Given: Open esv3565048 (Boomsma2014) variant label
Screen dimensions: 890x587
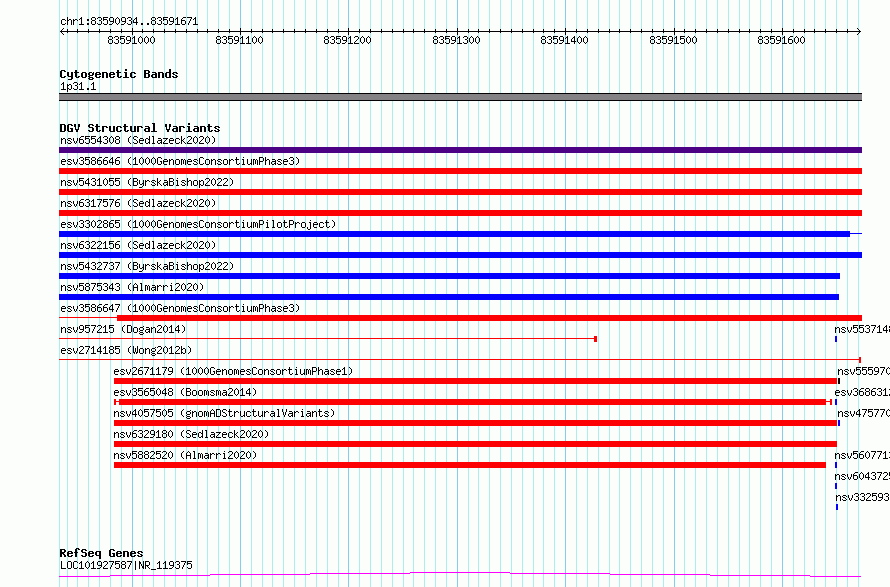Looking at the screenshot, I should 185,392.
